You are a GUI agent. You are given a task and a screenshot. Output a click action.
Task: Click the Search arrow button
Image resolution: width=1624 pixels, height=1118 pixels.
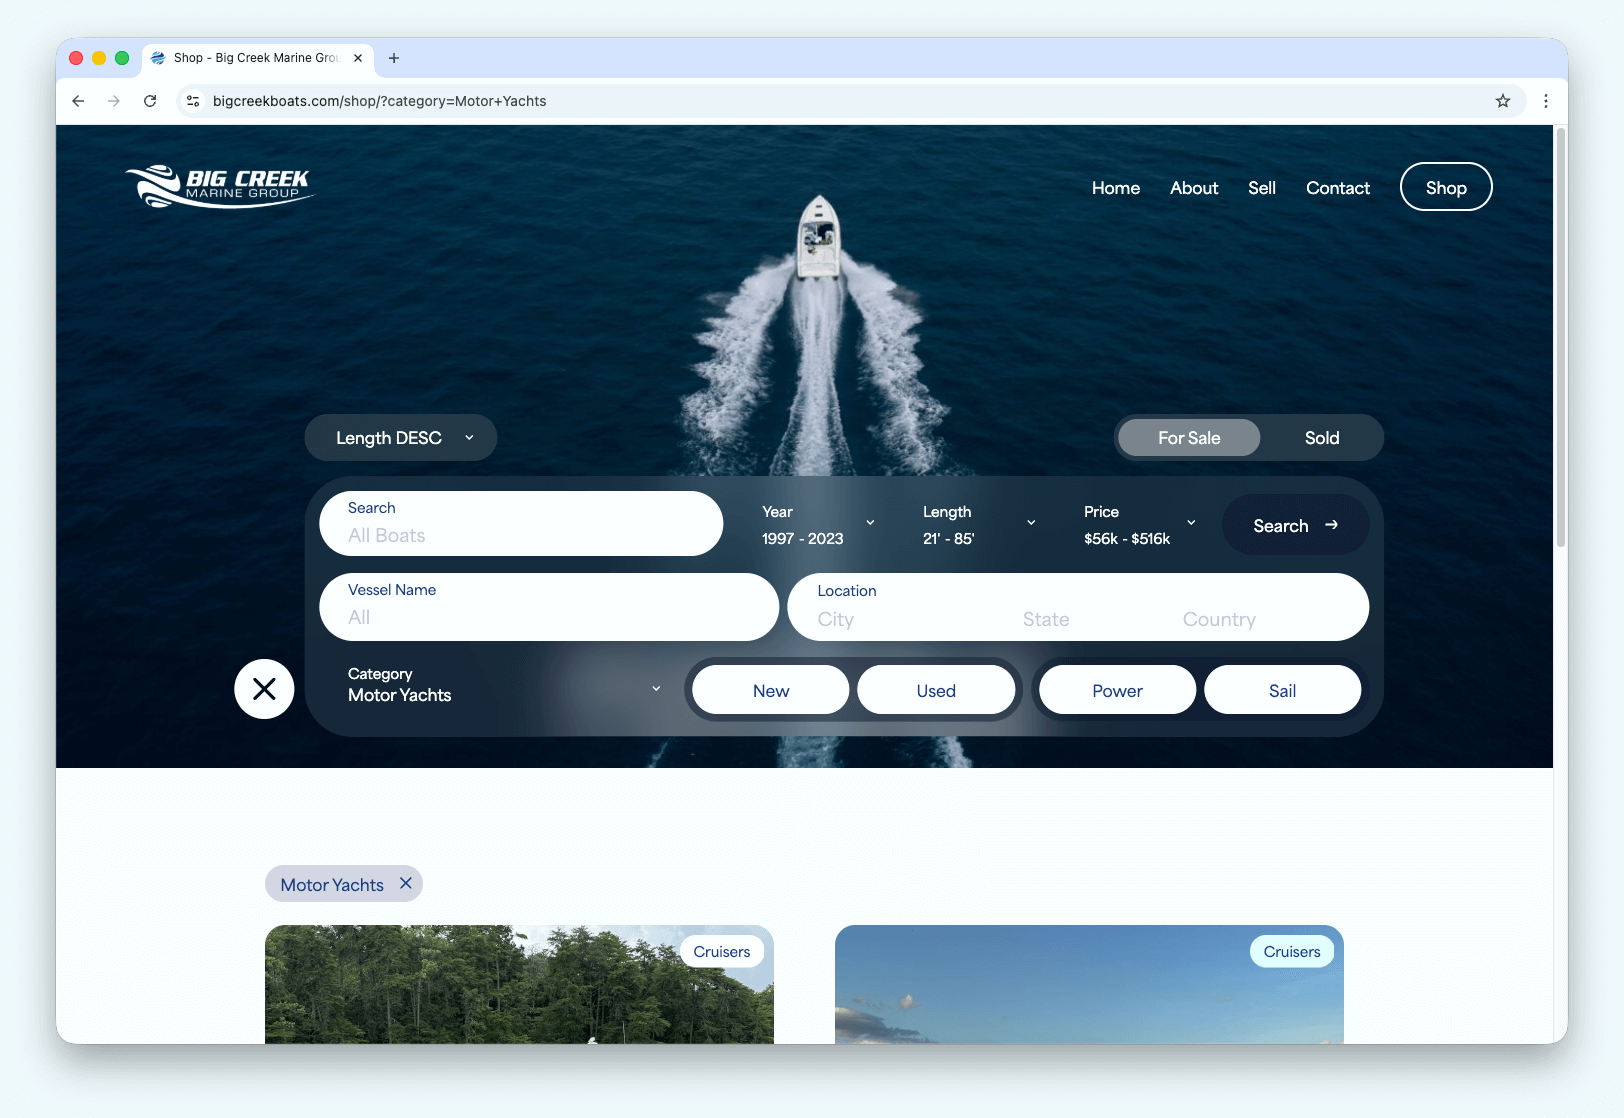tap(1294, 526)
